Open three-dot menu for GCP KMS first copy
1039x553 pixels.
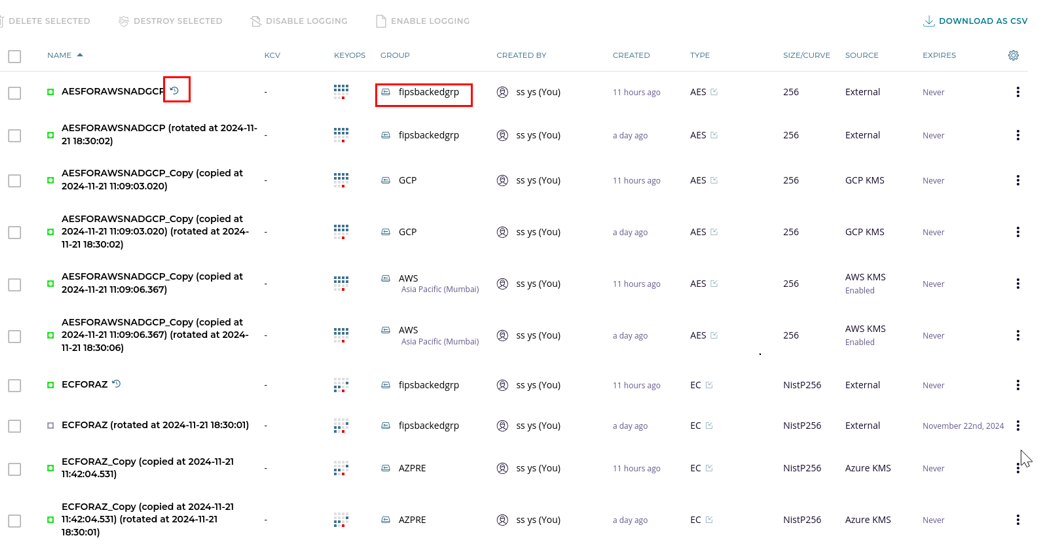[x=1018, y=181]
